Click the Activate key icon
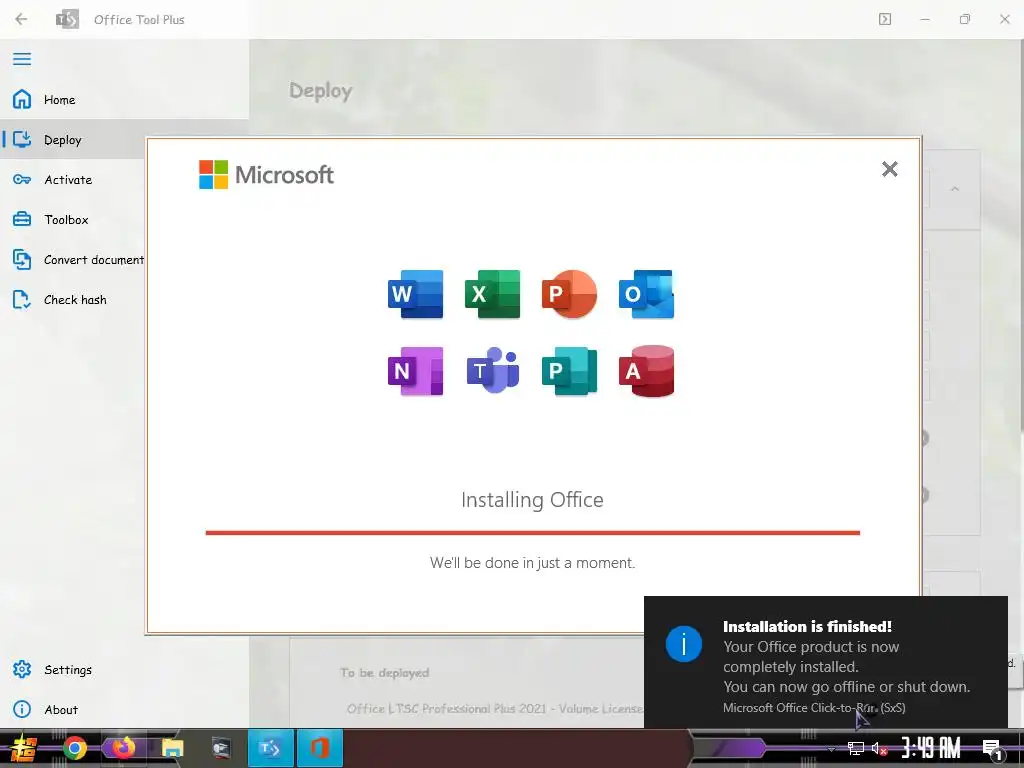Screen dimensions: 1024x768 [22, 180]
